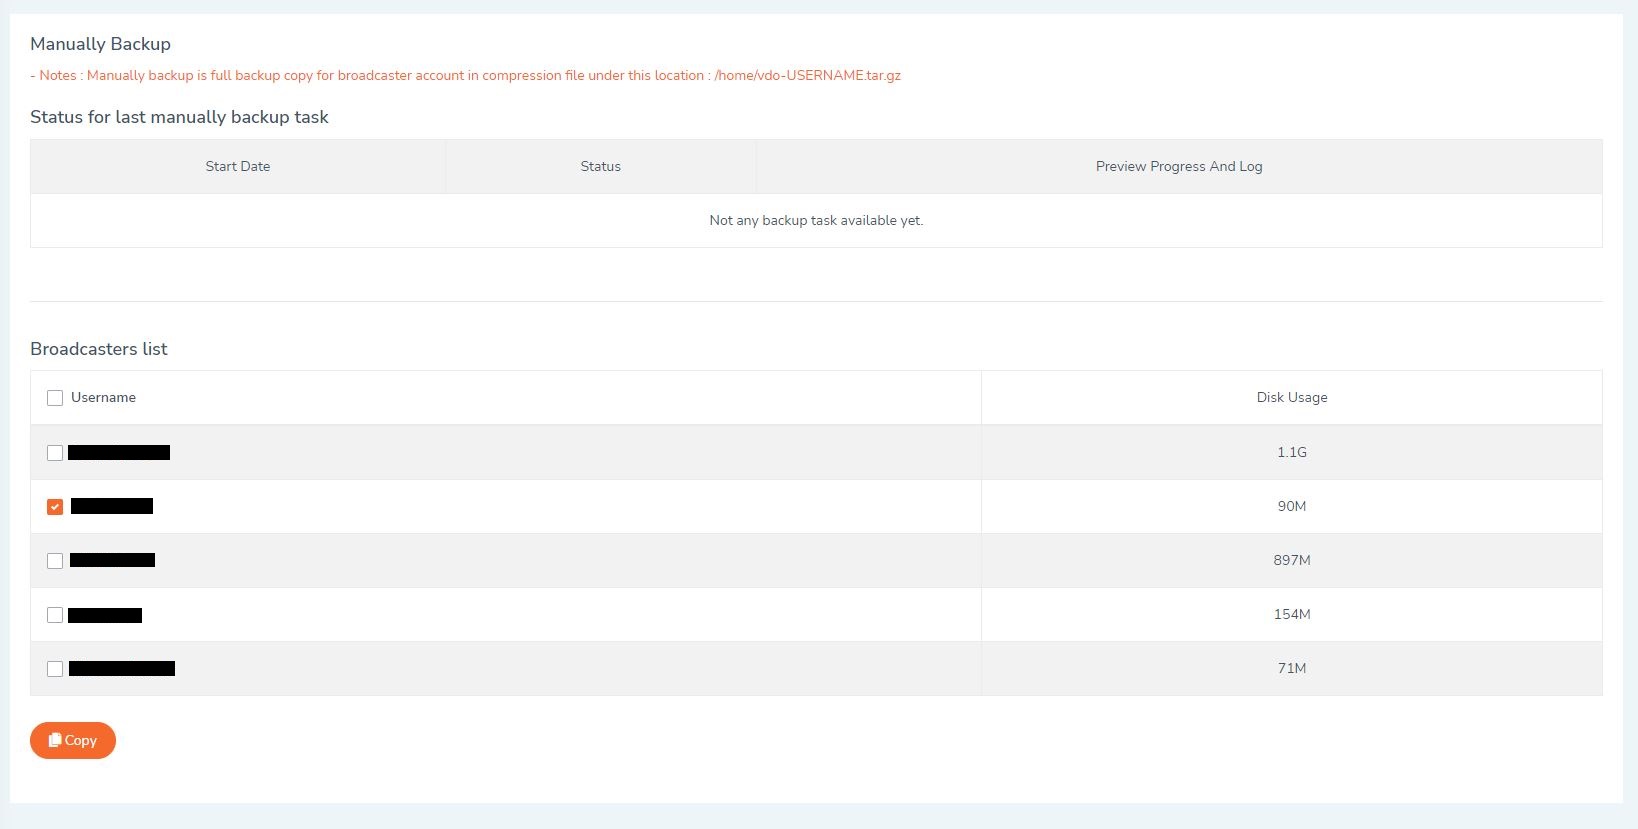Click the Disk Usage column header
1638x829 pixels.
pos(1292,397)
